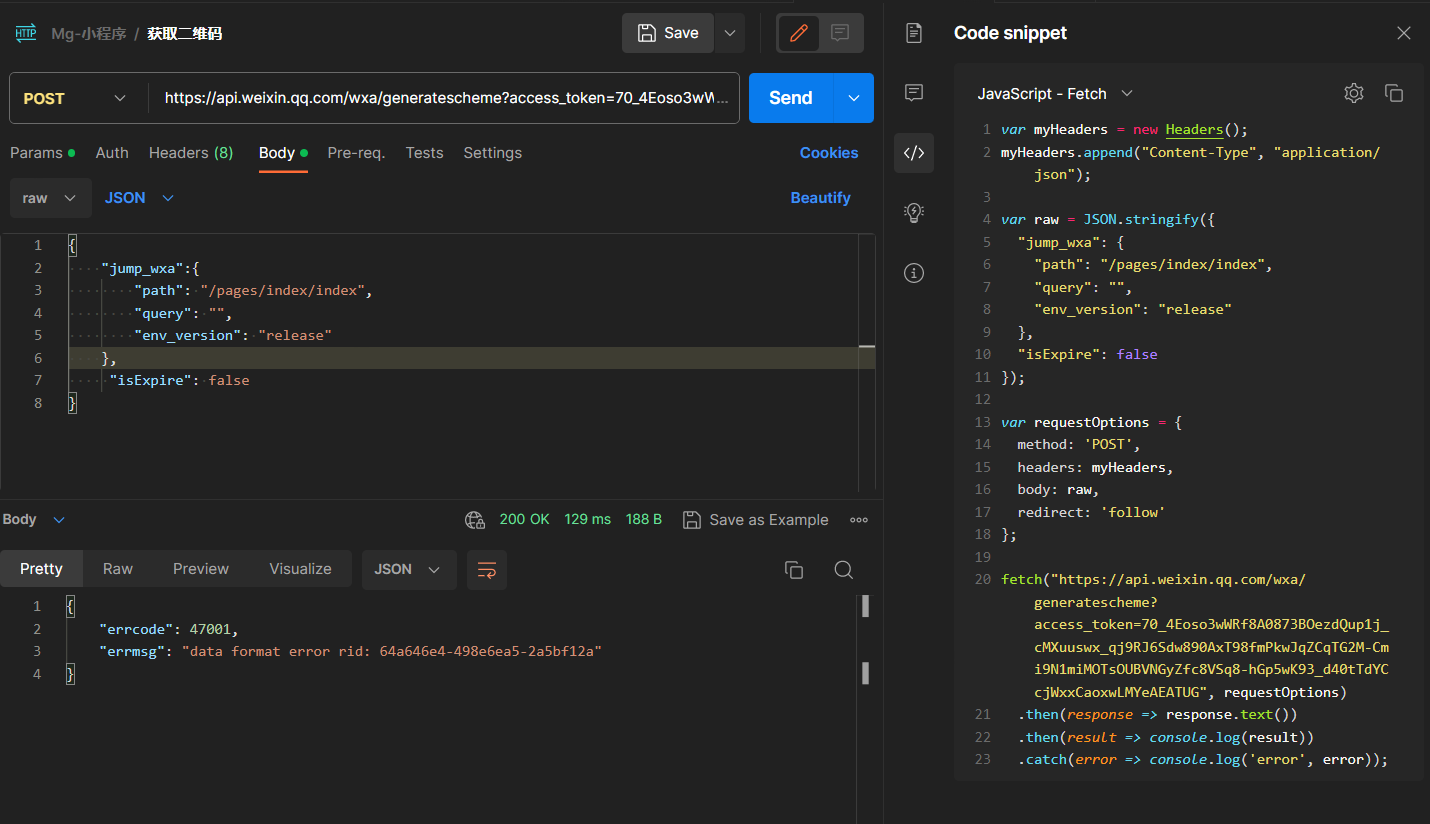This screenshot has width=1430, height=824.
Task: Select the Visualize response view
Action: (300, 569)
